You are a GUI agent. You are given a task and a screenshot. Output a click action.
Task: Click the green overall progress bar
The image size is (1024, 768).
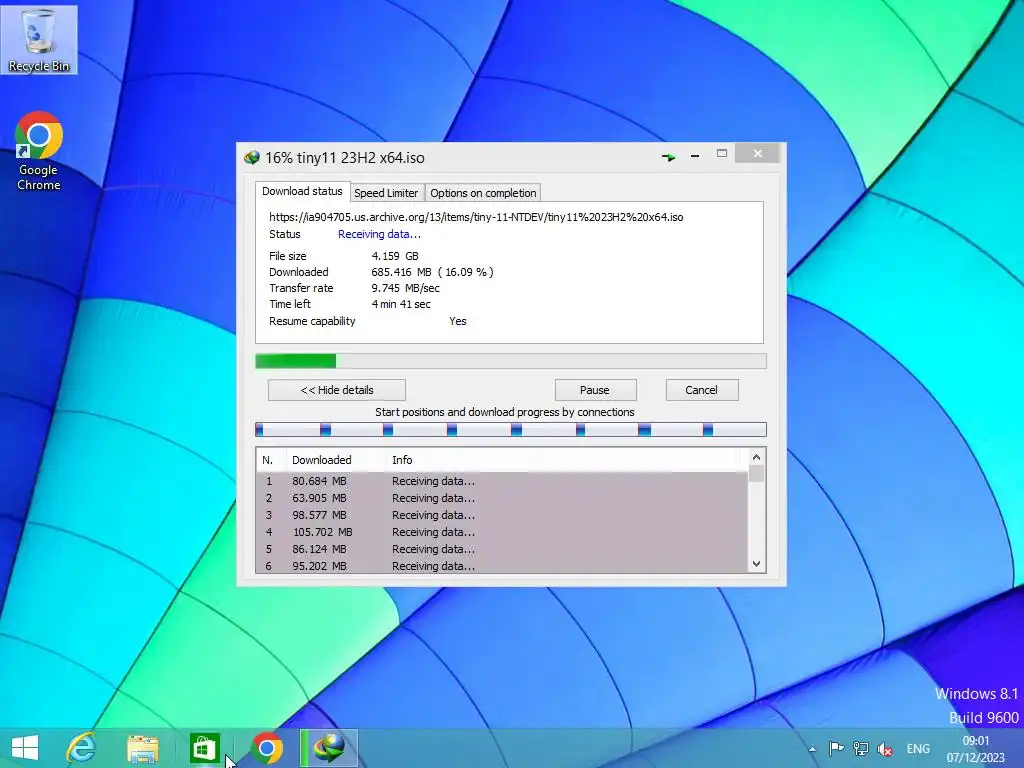511,361
